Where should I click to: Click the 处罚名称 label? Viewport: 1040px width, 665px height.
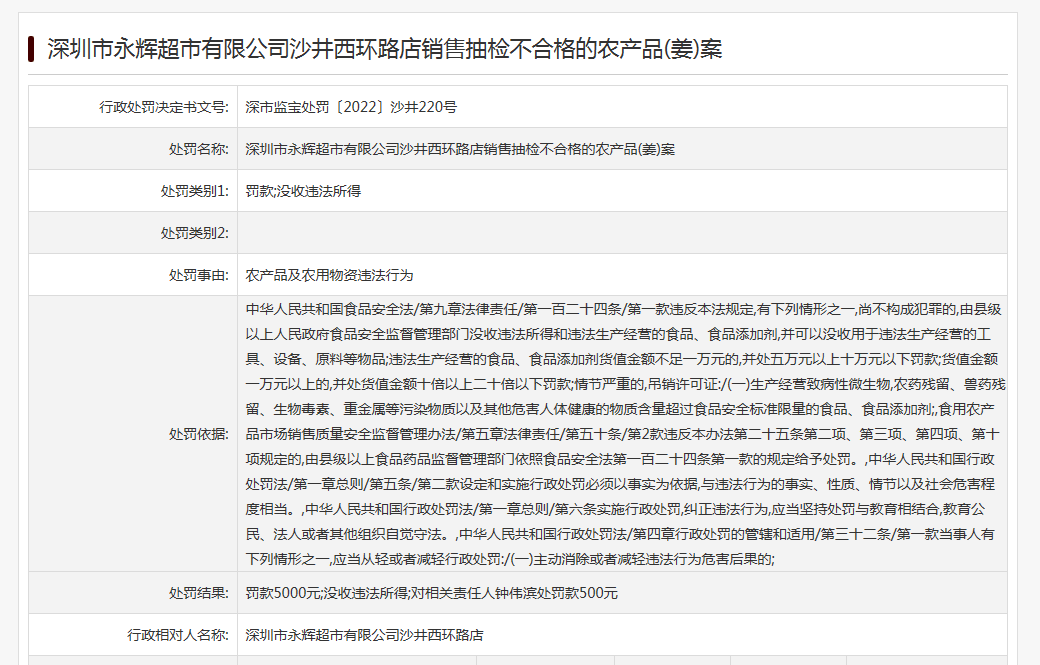198,149
